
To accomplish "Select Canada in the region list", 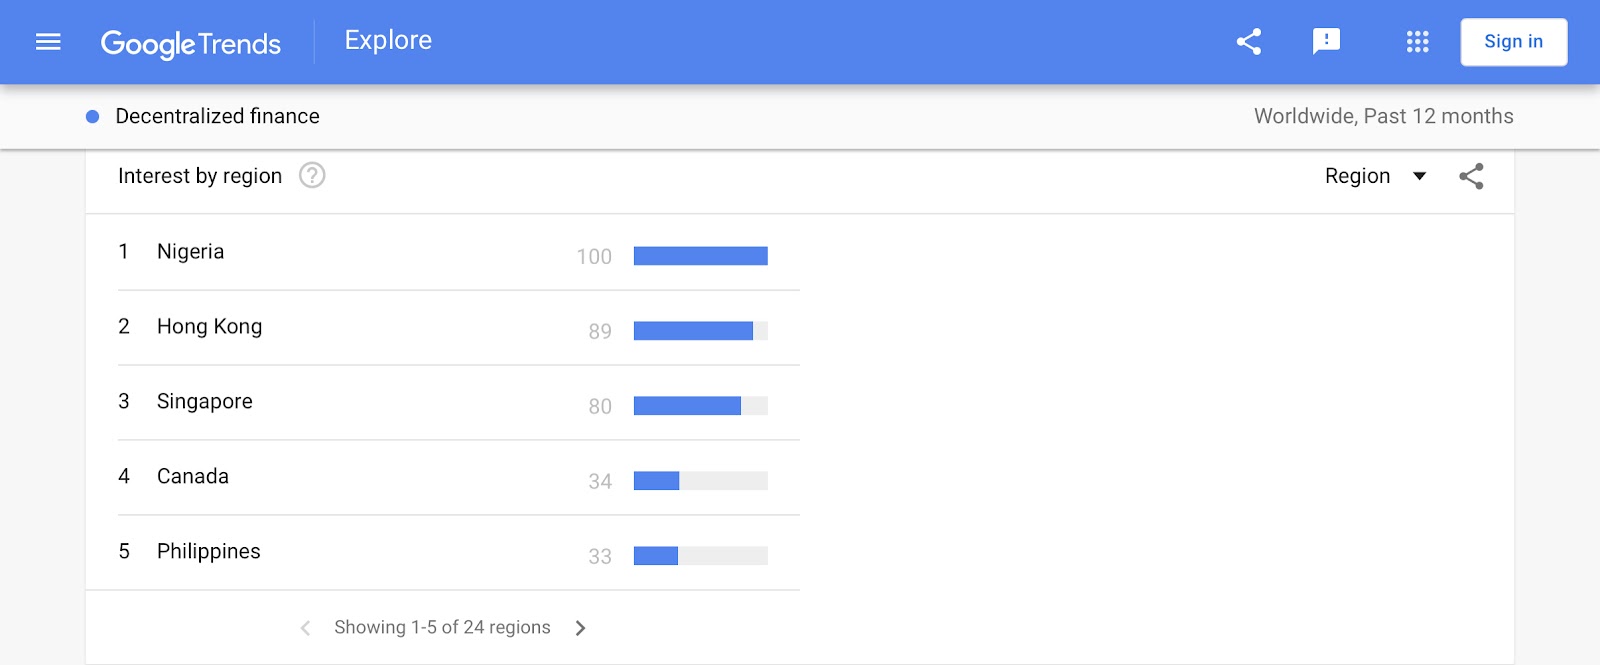I will [193, 477].
